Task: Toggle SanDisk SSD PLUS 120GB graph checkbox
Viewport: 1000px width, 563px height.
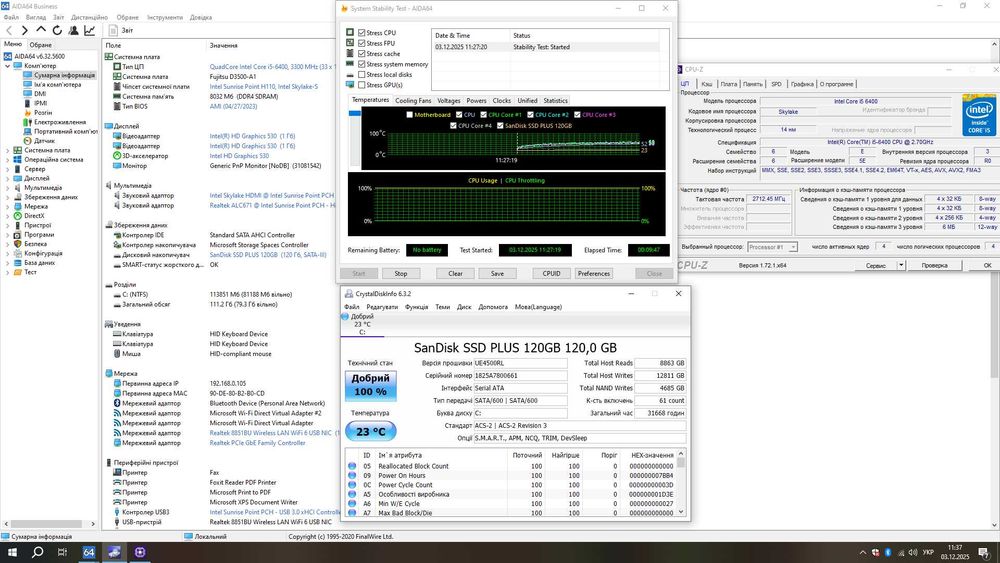Action: [x=500, y=126]
